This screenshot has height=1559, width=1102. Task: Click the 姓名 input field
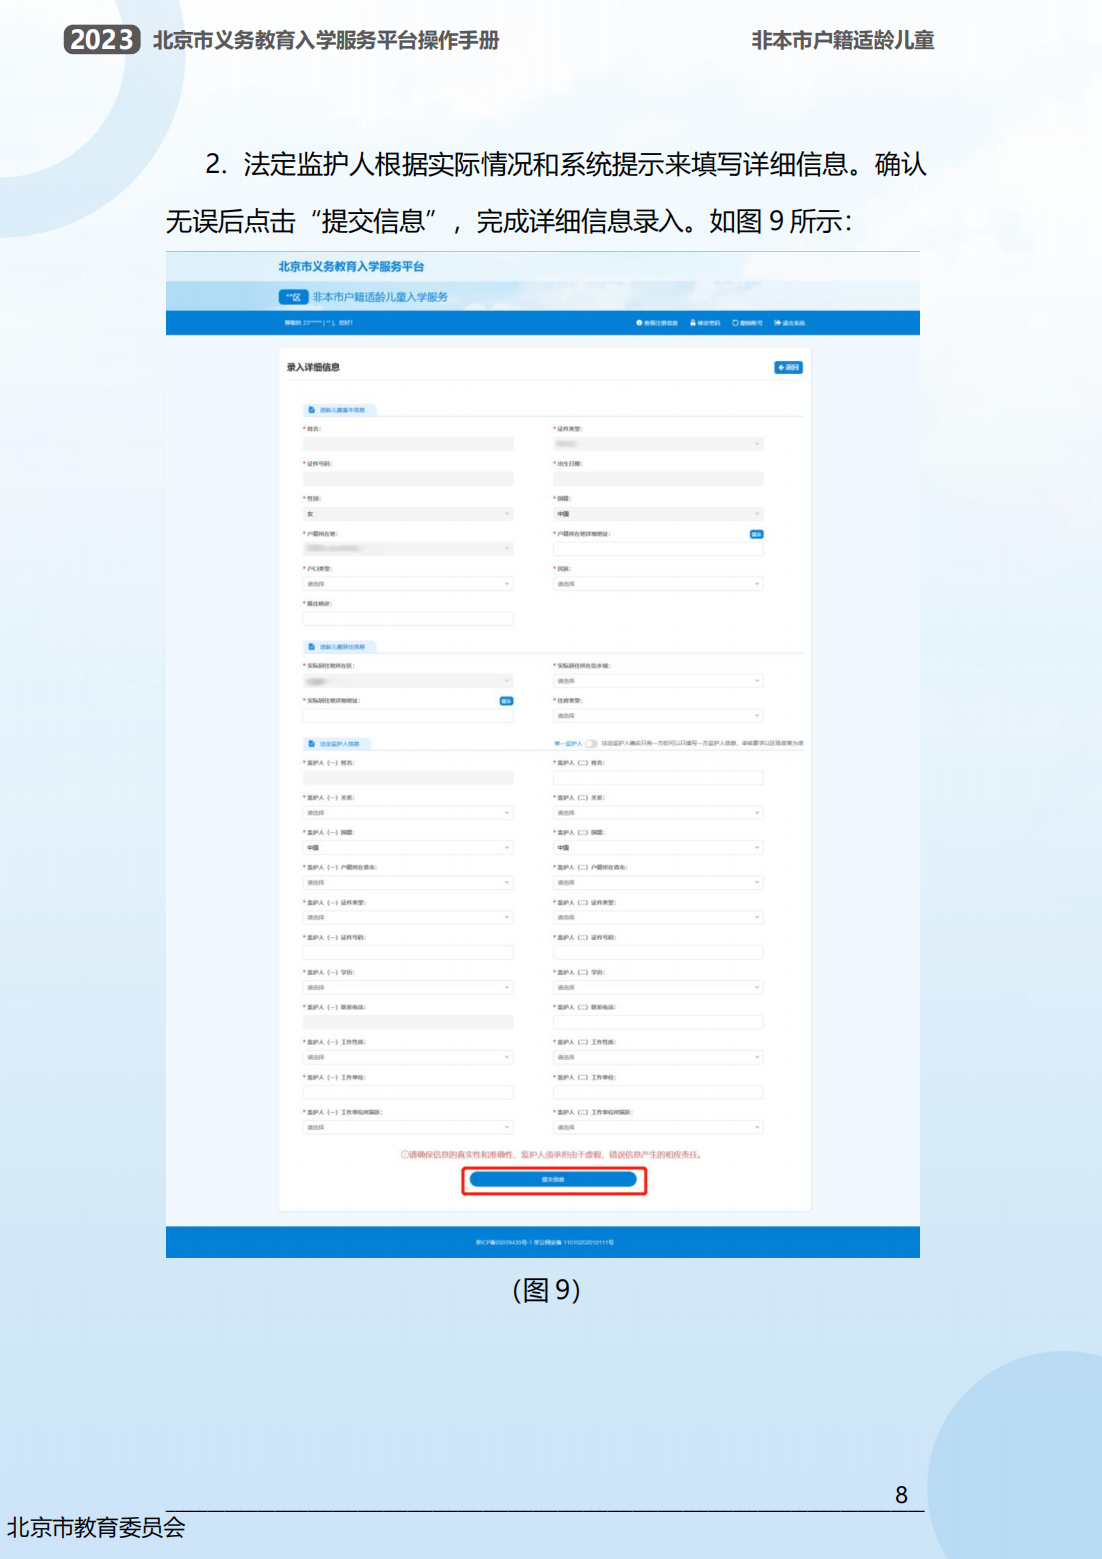[407, 444]
